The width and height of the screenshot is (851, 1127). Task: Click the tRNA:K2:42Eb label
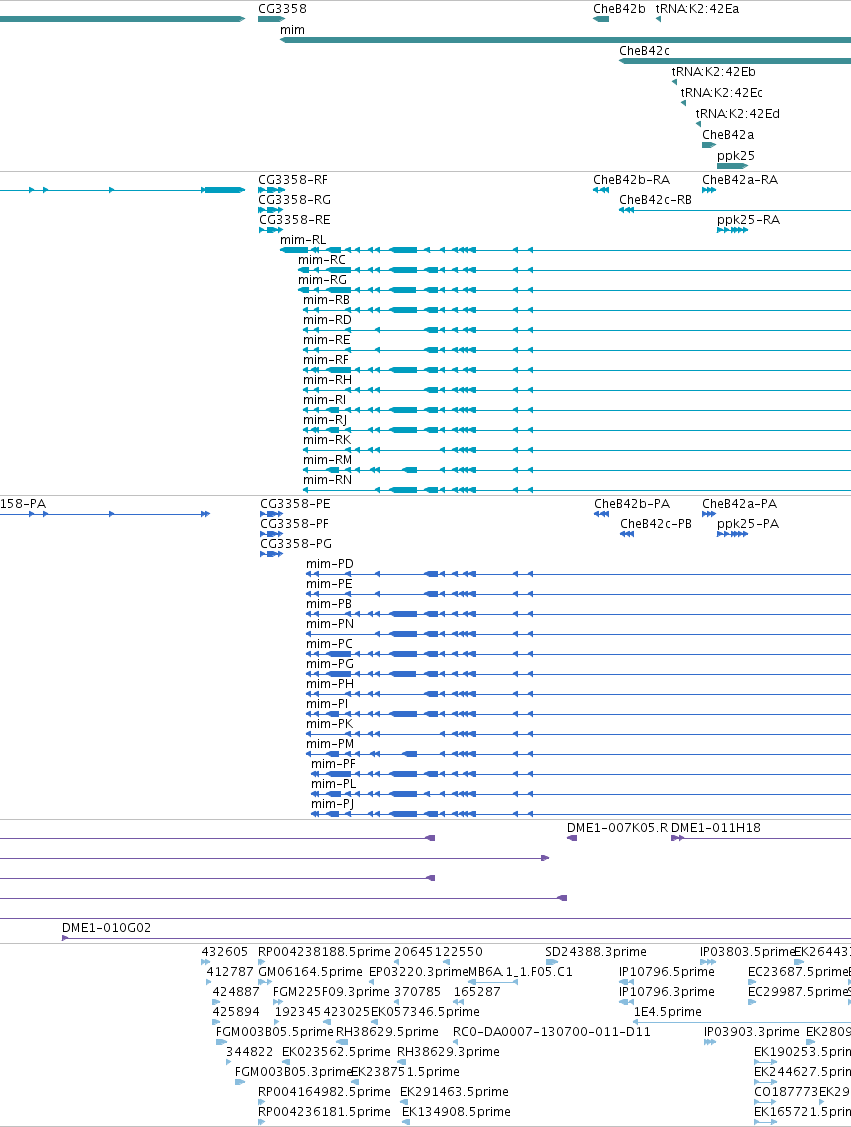click(714, 71)
